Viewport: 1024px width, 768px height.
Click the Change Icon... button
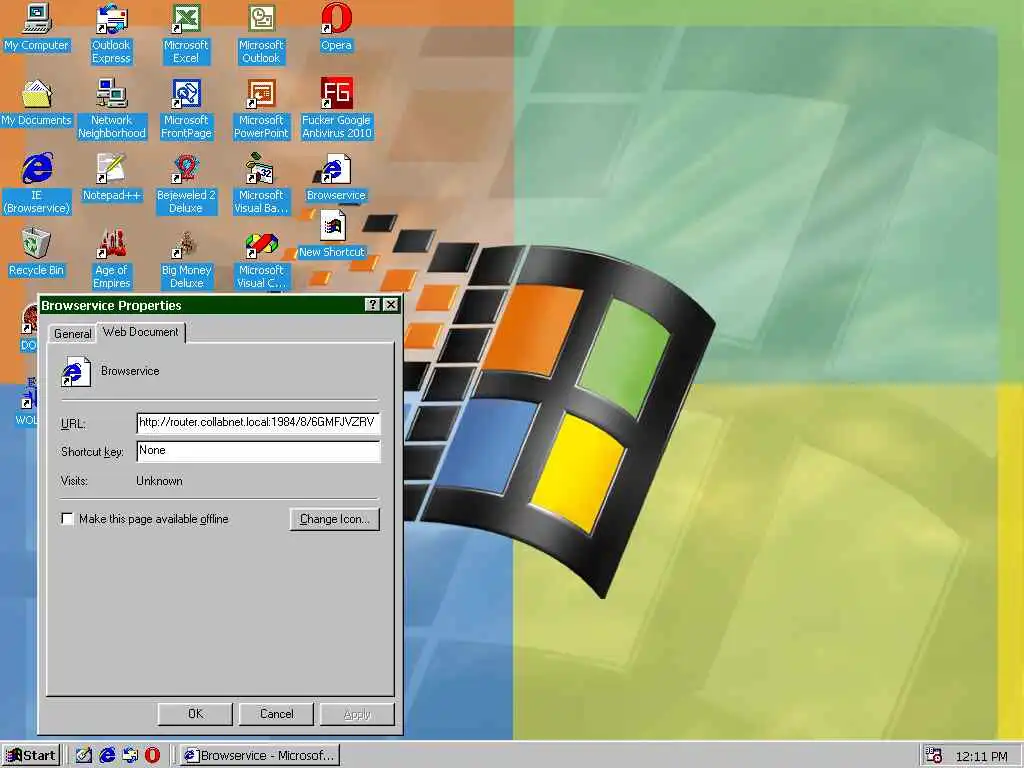pyautogui.click(x=334, y=519)
